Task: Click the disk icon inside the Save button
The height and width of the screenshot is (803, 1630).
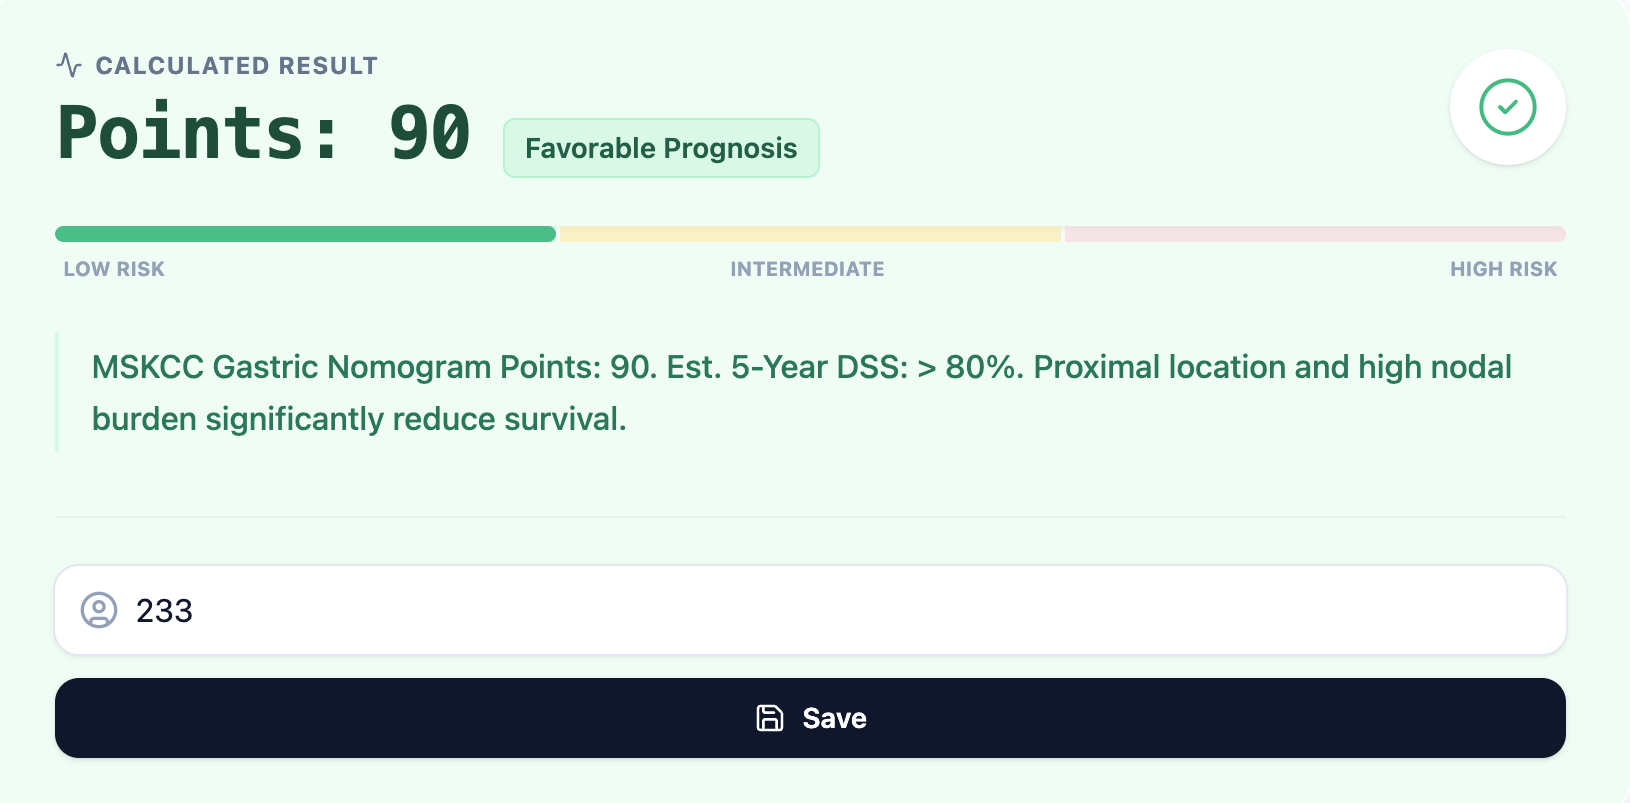Action: (x=768, y=717)
